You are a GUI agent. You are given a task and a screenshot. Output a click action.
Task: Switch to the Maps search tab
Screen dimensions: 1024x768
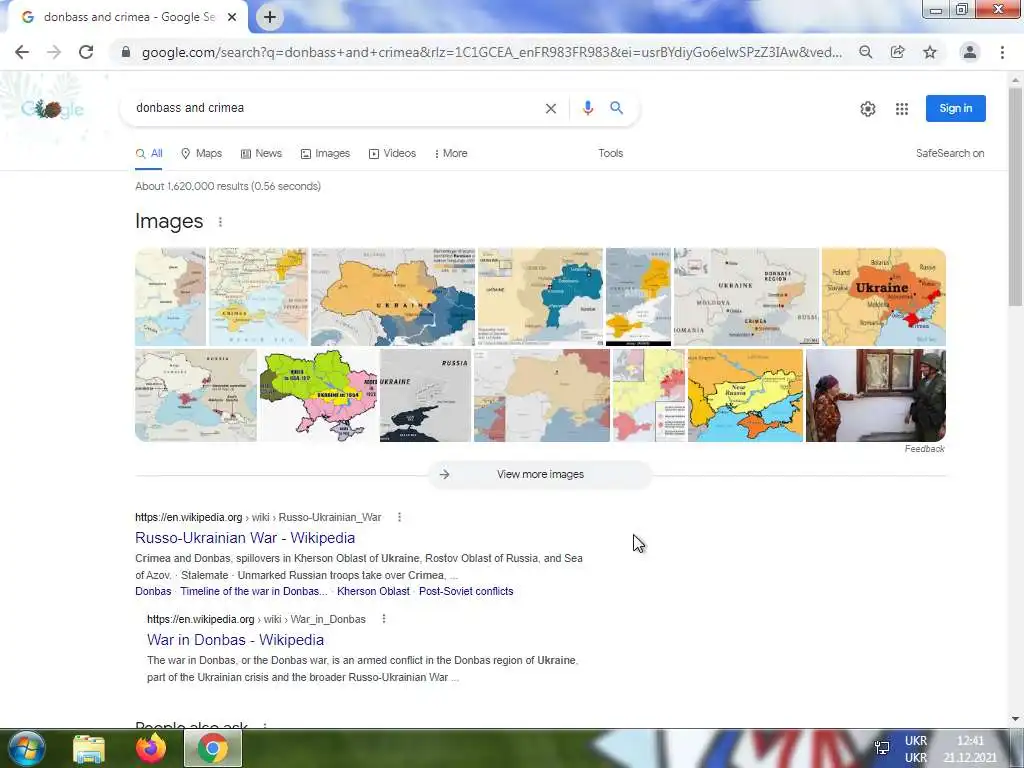[201, 153]
